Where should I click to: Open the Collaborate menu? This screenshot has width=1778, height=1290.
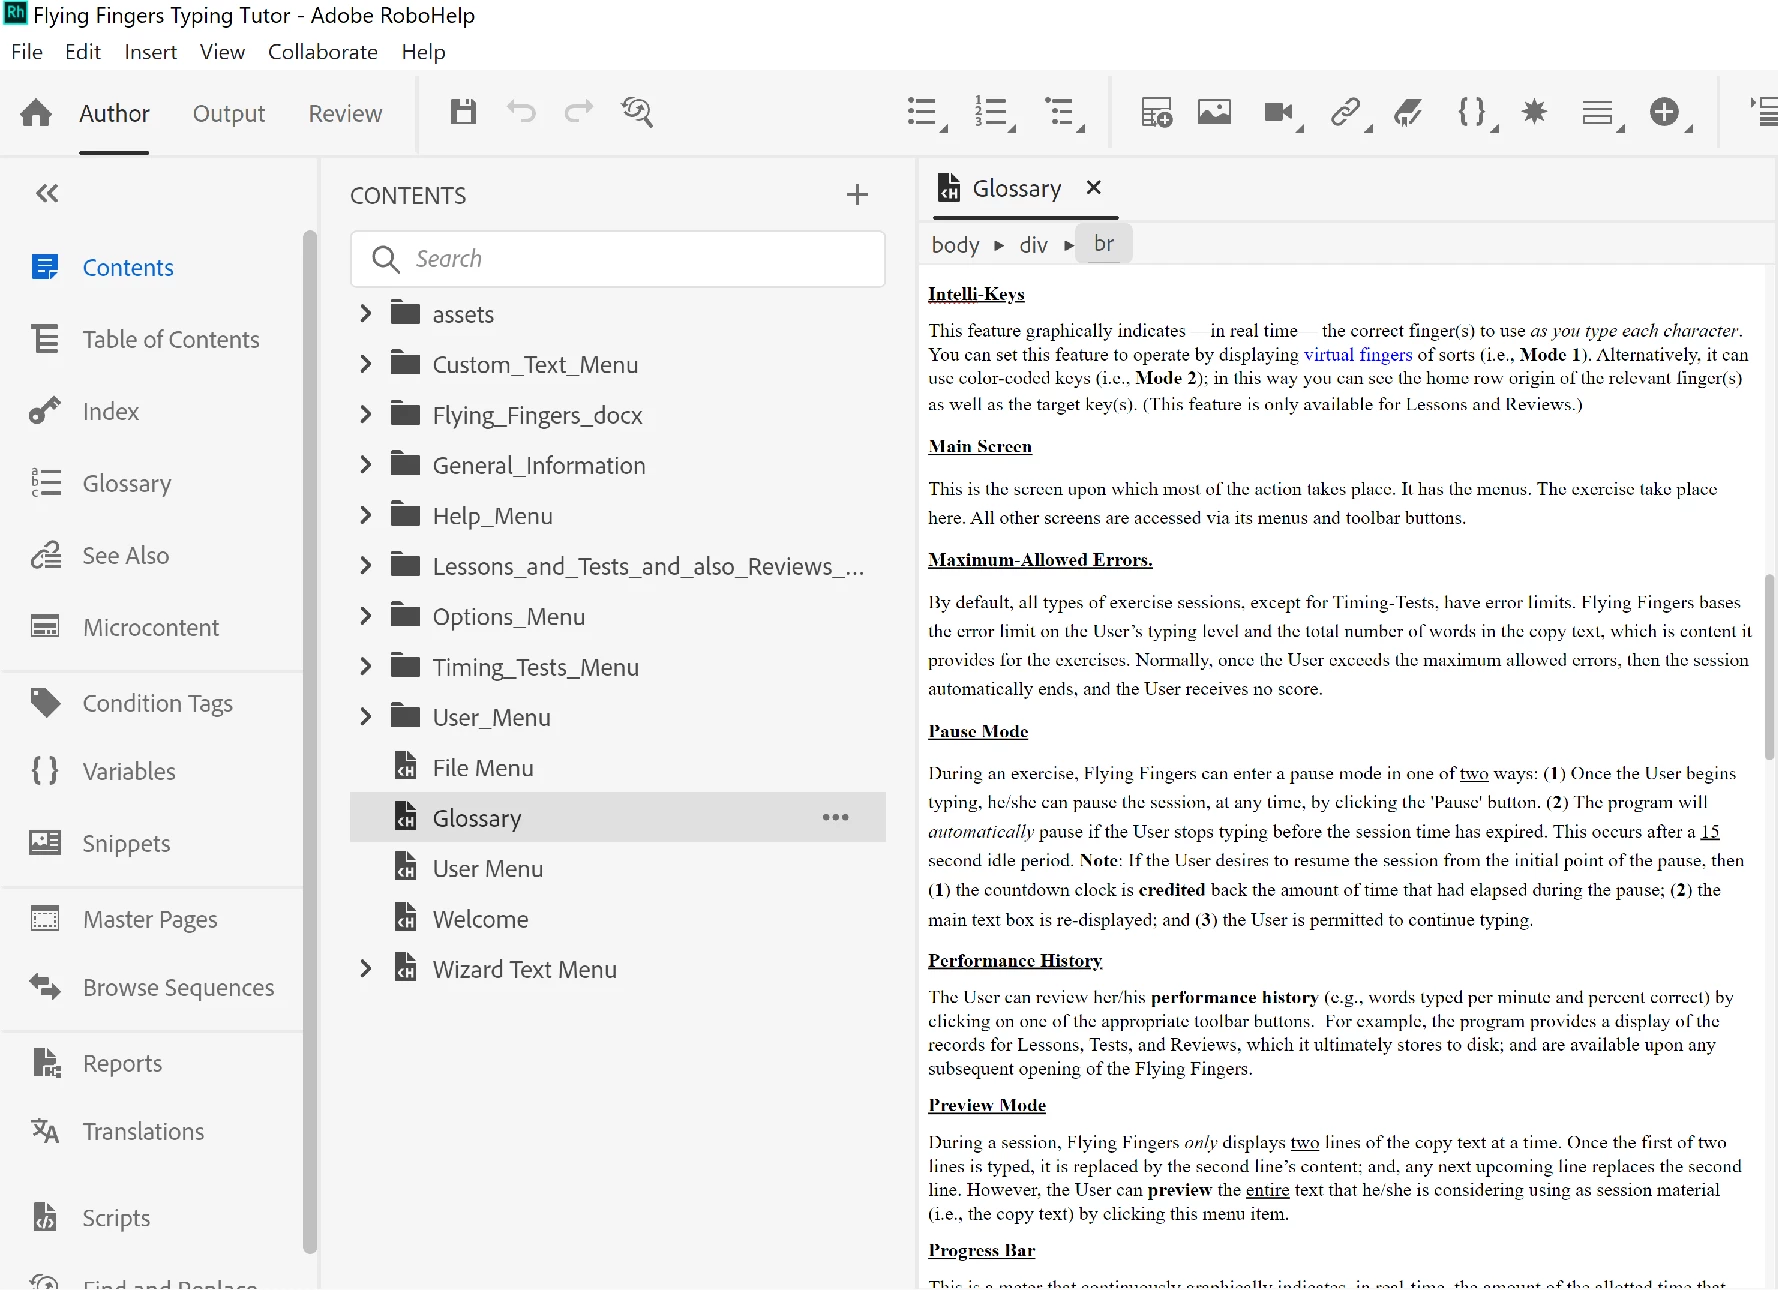click(x=323, y=52)
